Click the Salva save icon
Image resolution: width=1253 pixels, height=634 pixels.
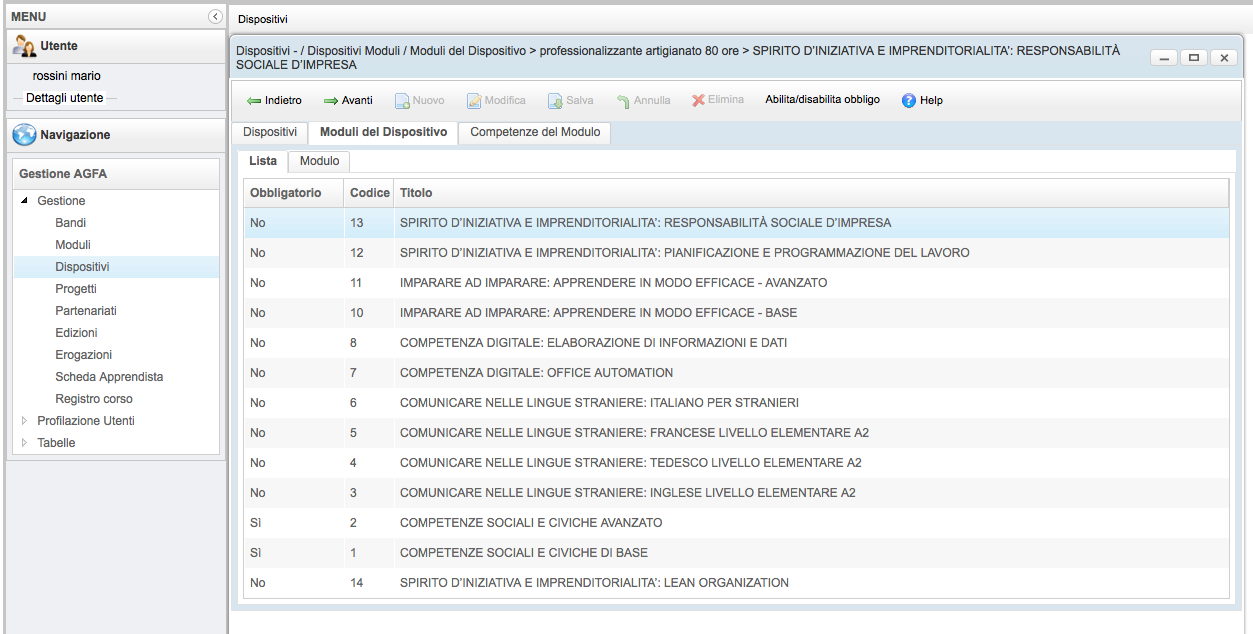[x=555, y=101]
